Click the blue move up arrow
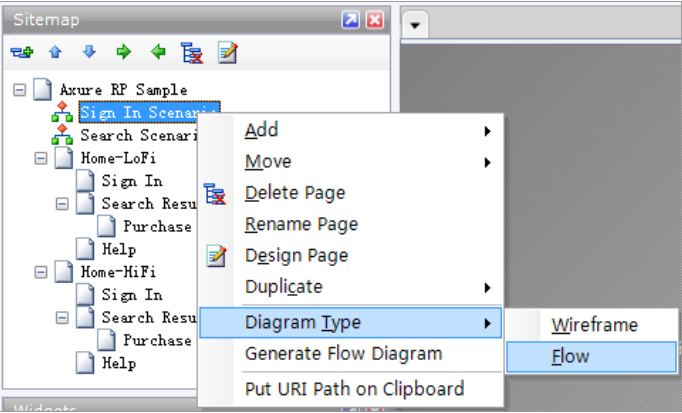The width and height of the screenshot is (682, 413). pos(55,53)
